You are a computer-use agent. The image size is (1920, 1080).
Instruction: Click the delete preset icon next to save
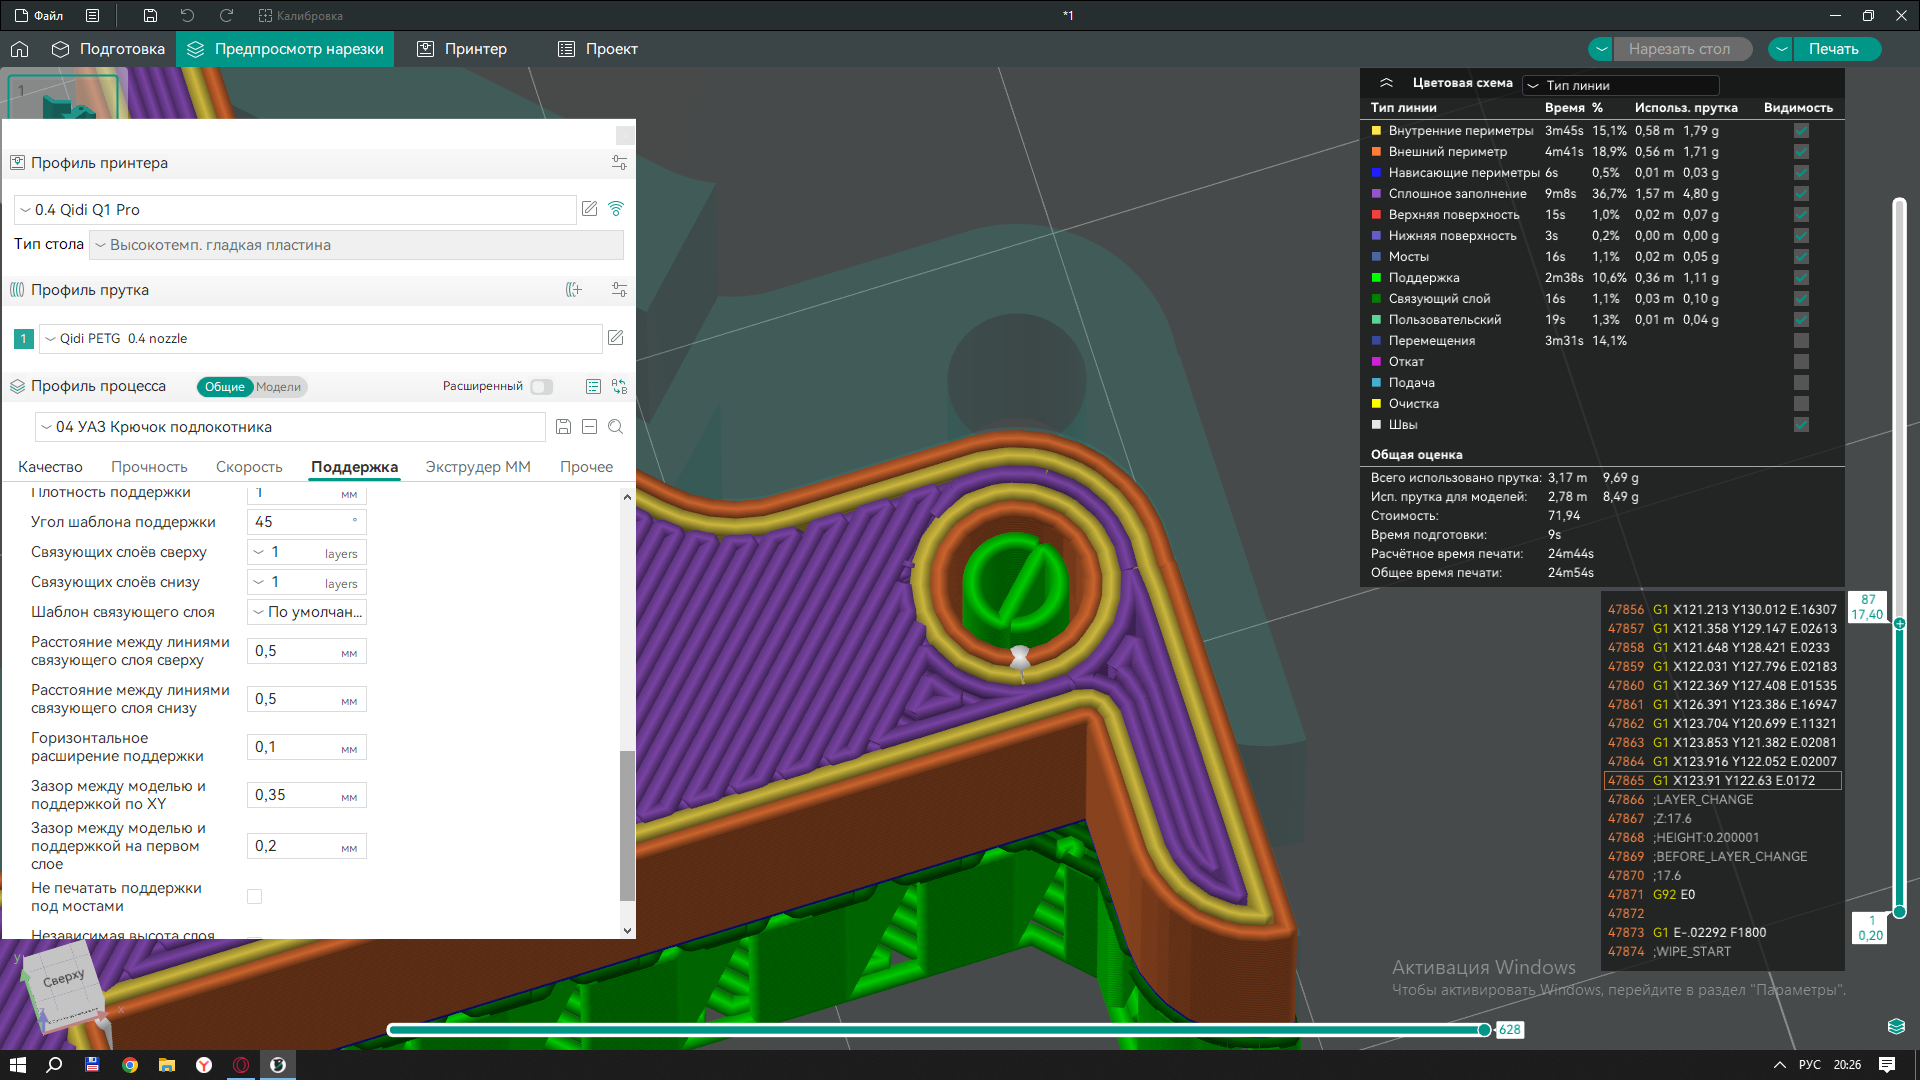click(590, 427)
